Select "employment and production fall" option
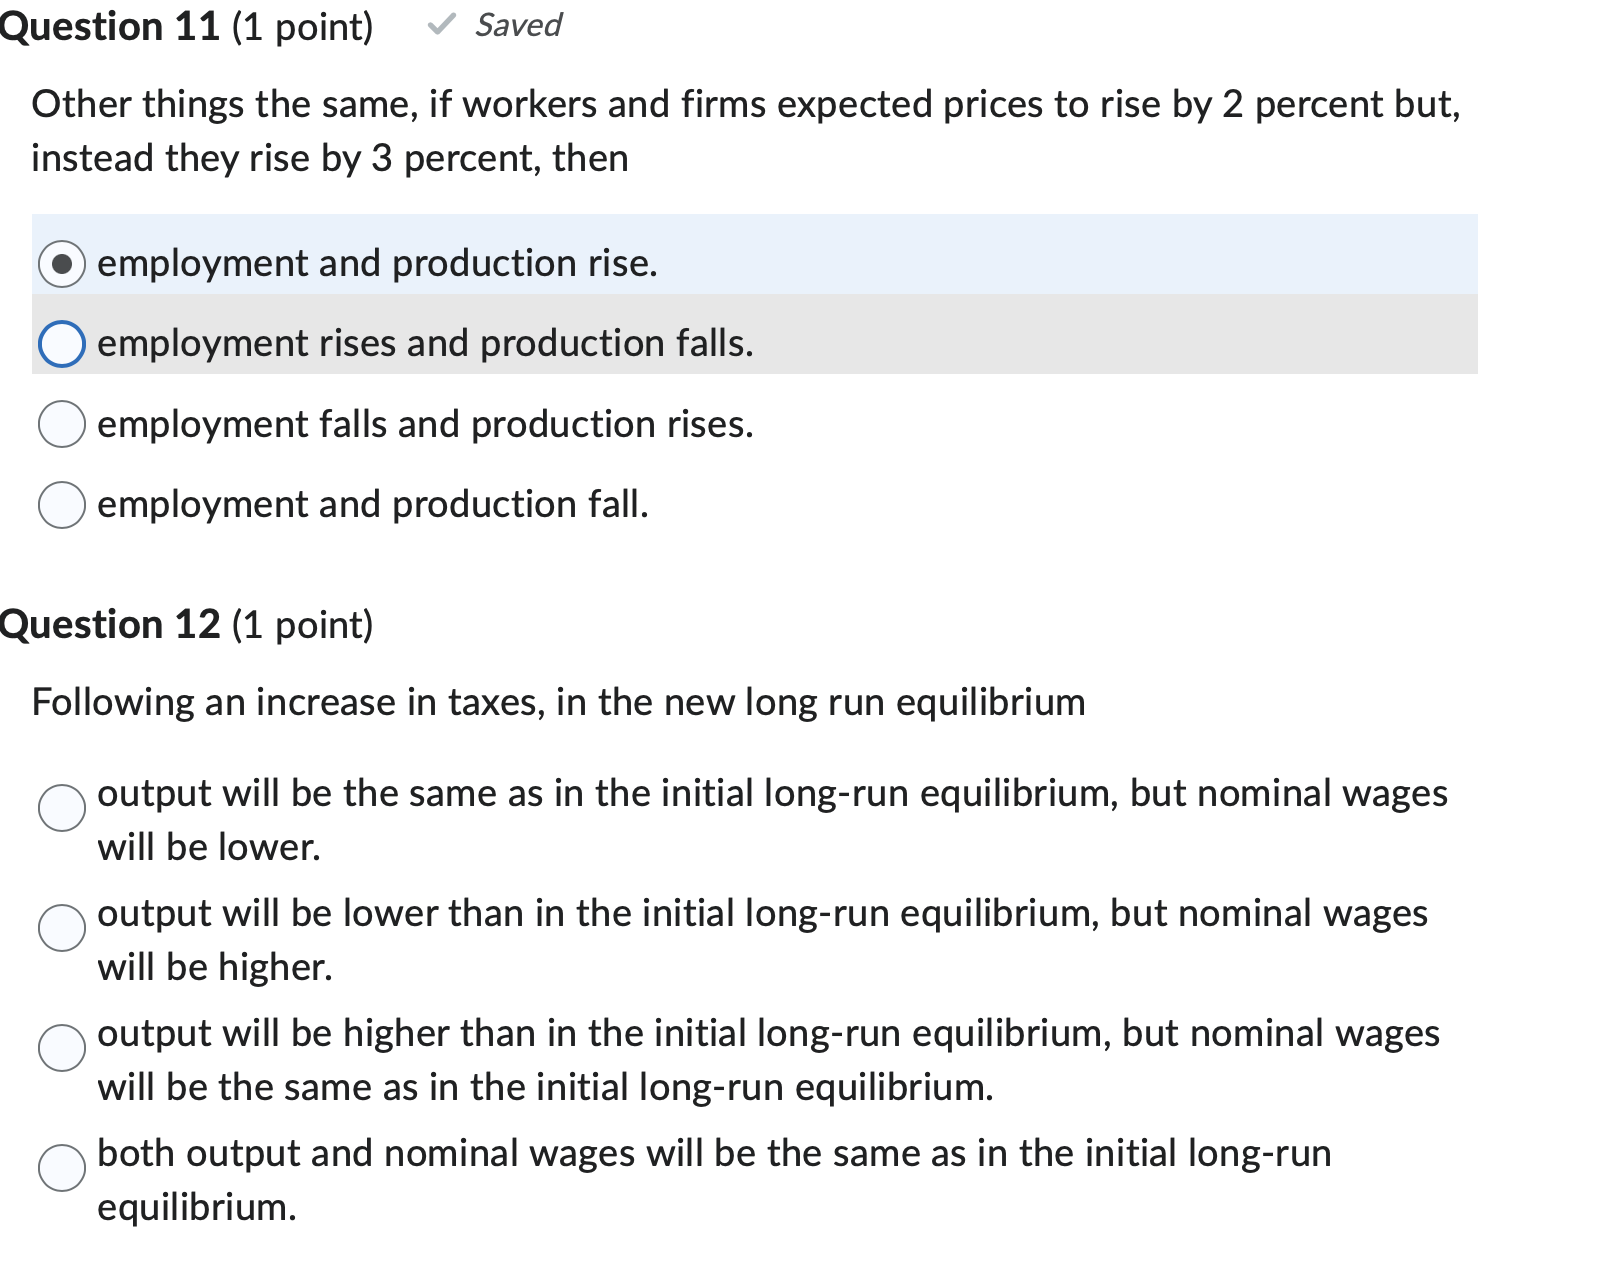Viewport: 1602px width, 1270px height. pyautogui.click(x=63, y=505)
